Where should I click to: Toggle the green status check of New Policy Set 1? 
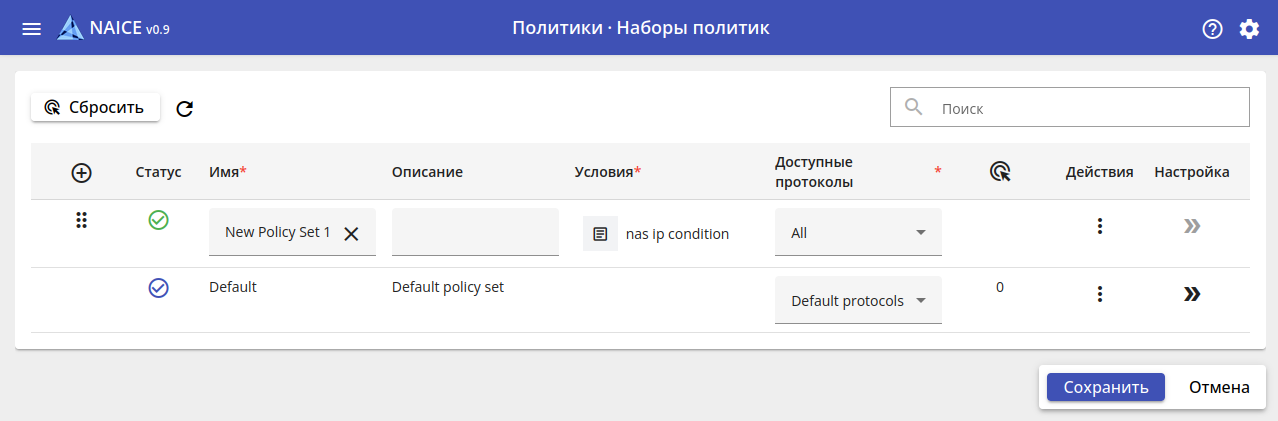point(158,220)
